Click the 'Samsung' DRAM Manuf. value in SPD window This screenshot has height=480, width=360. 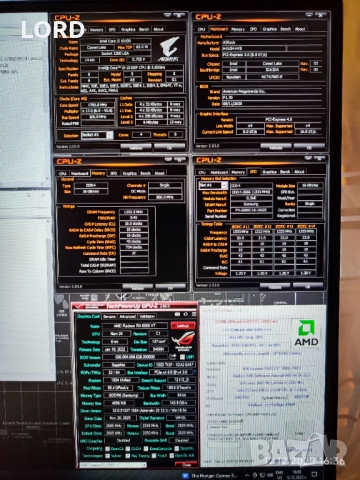pos(251,204)
